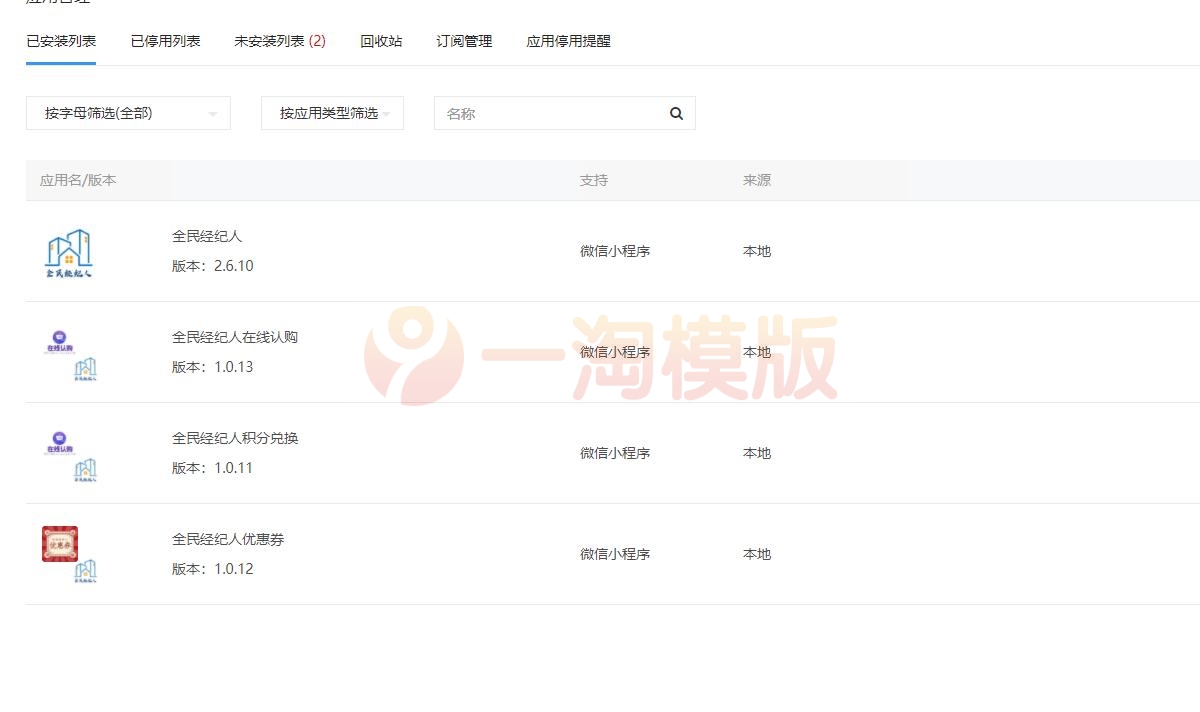Select the 已安装列表 tab
Image resolution: width=1200 pixels, height=712 pixels.
pyautogui.click(x=61, y=41)
